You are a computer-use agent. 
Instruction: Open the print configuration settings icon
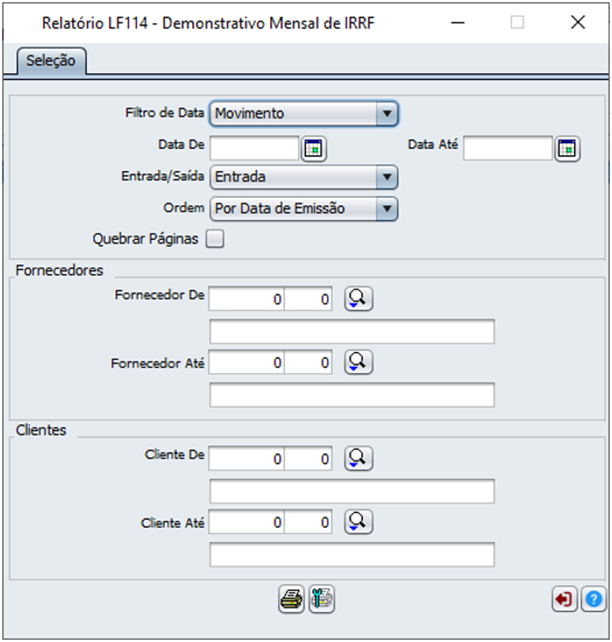[x=322, y=599]
